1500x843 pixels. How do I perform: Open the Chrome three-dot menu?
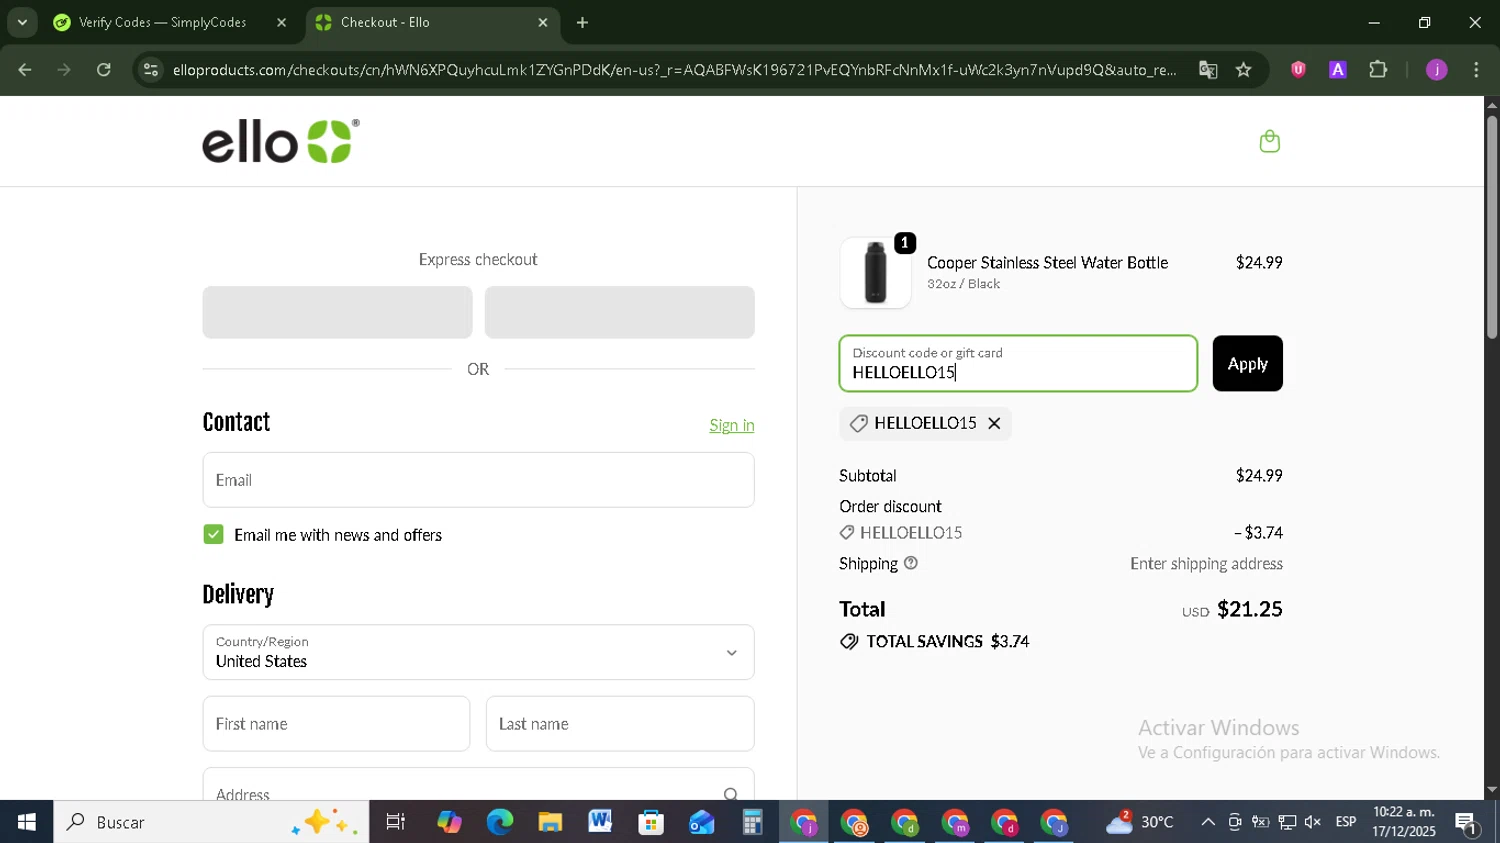tap(1476, 70)
